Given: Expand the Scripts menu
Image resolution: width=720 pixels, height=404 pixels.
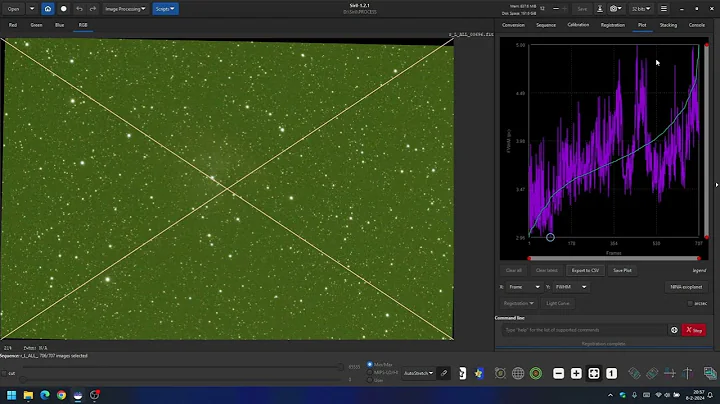Looking at the screenshot, I should (x=165, y=9).
